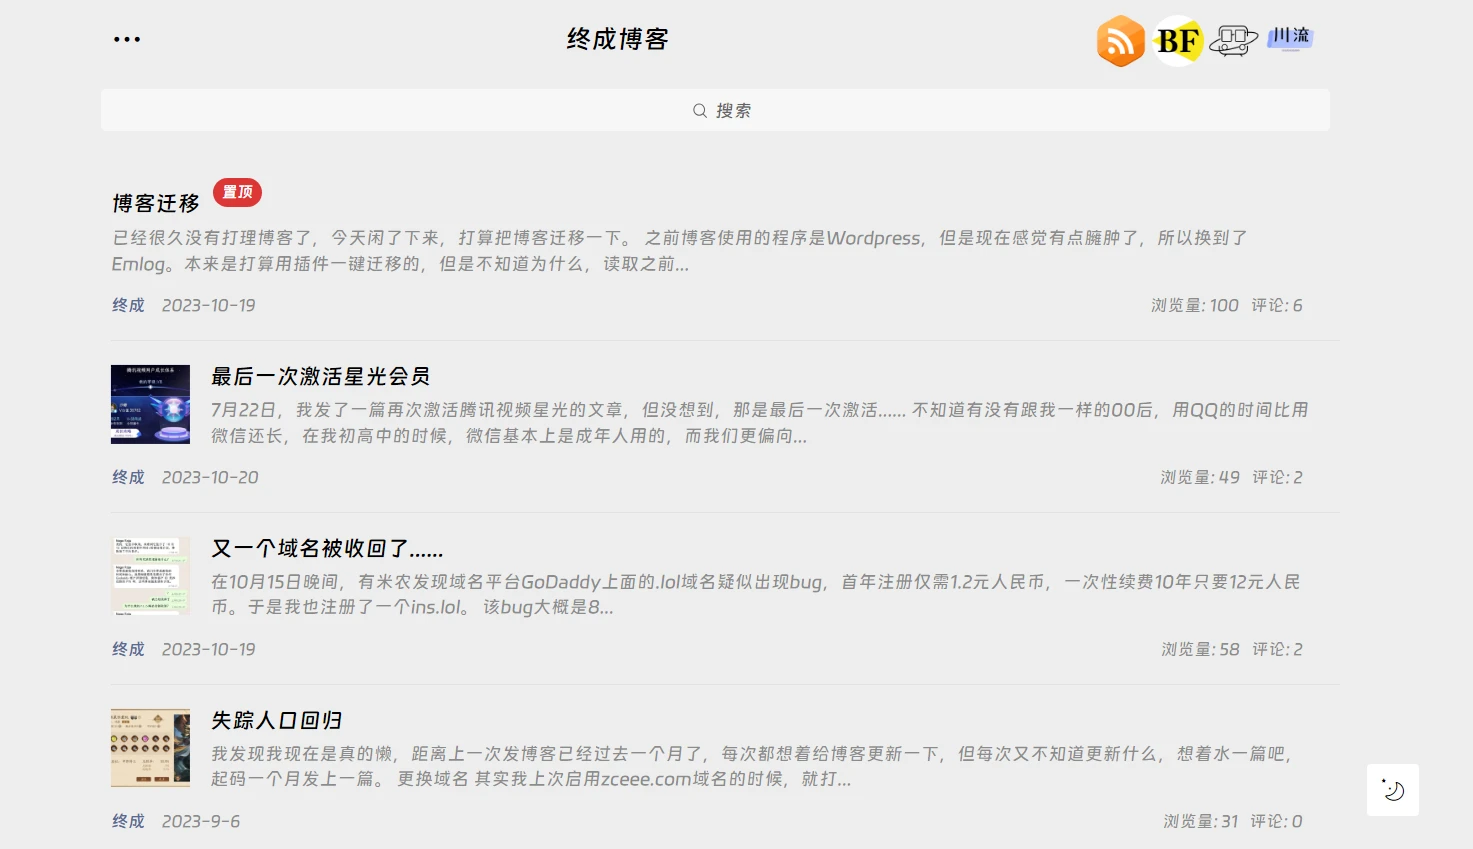This screenshot has height=849, width=1473.
Task: Open the 博客迁移 post
Action: coord(156,204)
